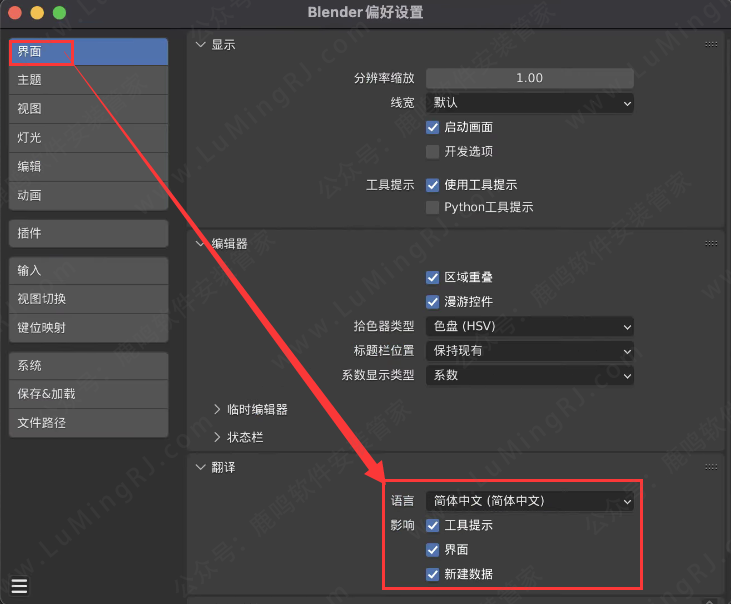Screen dimensions: 731x604
Task: Enable Python工具提示 checkbox
Action: pos(433,207)
